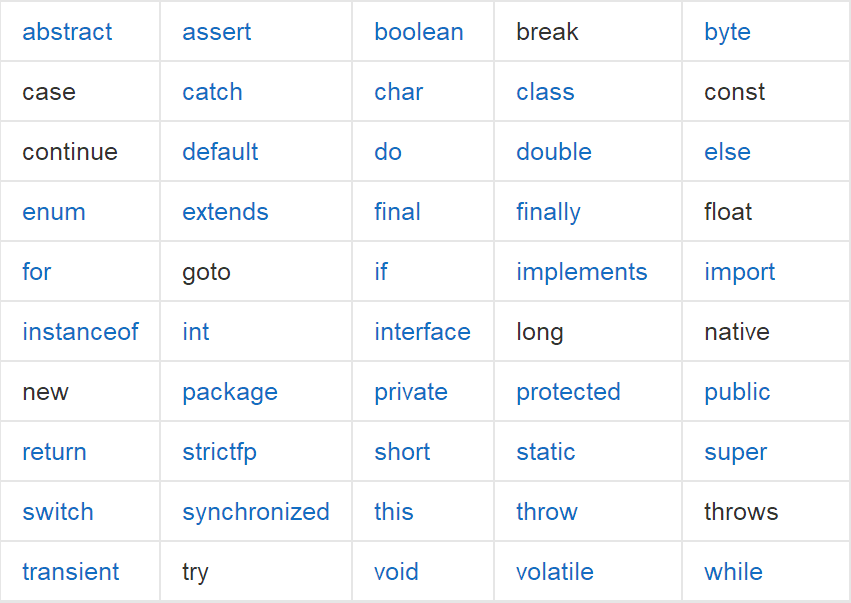851x603 pixels.
Task: Follow the boolean keyword link
Action: tap(419, 32)
